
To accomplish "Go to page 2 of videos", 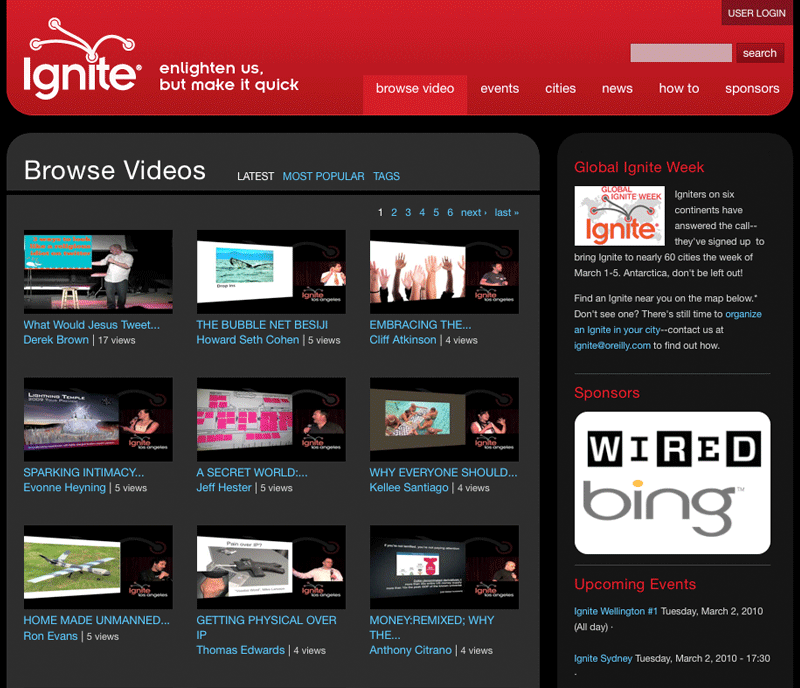I will point(394,213).
